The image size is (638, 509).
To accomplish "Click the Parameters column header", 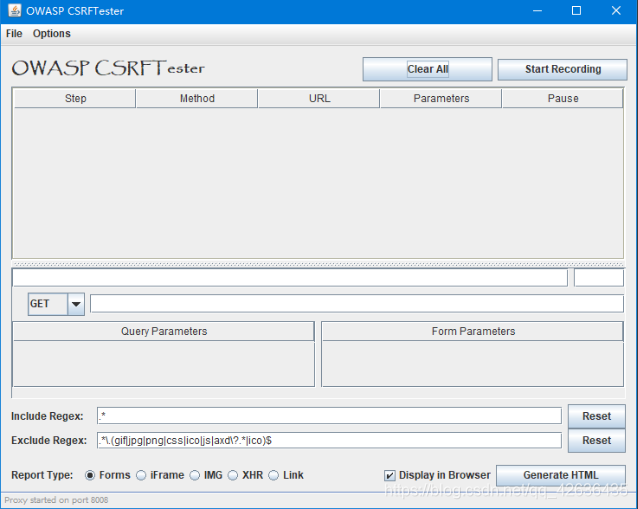I will click(441, 98).
